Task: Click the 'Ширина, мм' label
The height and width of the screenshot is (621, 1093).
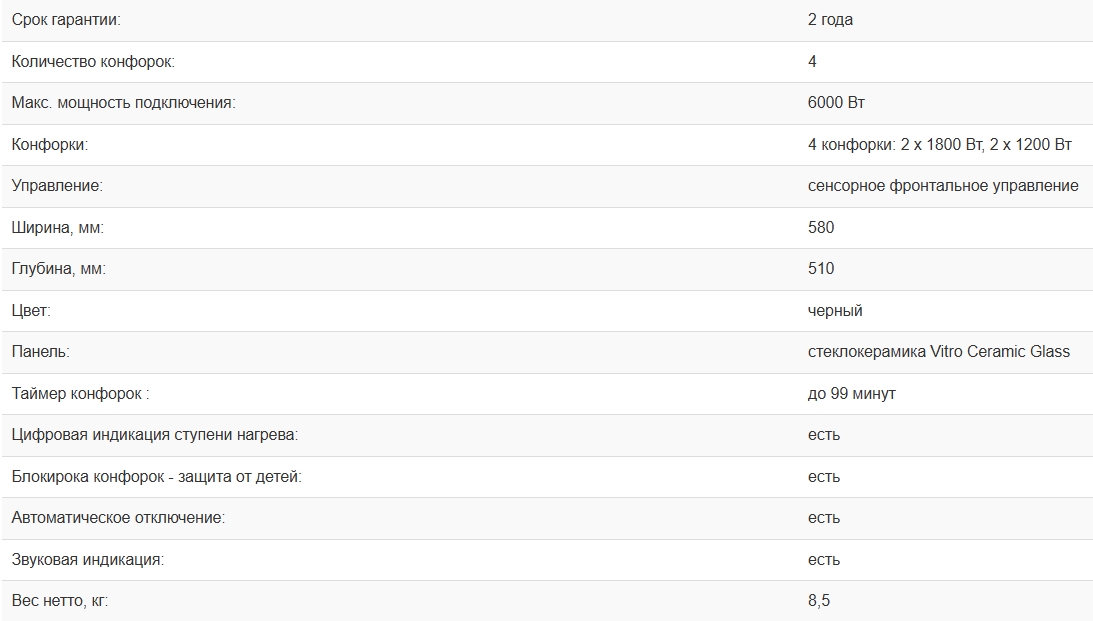Action: [x=58, y=228]
